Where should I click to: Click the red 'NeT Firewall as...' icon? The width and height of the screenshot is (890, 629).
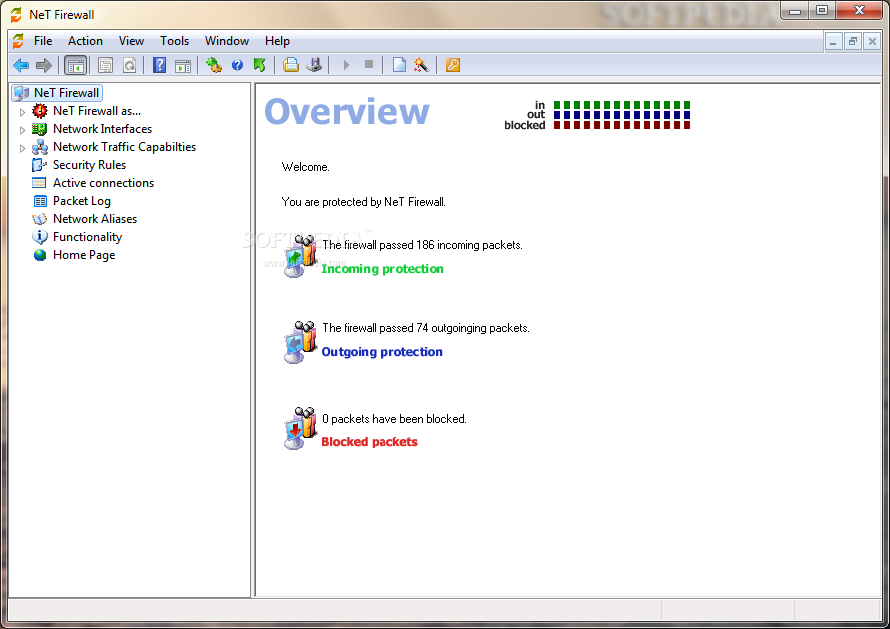[x=40, y=111]
